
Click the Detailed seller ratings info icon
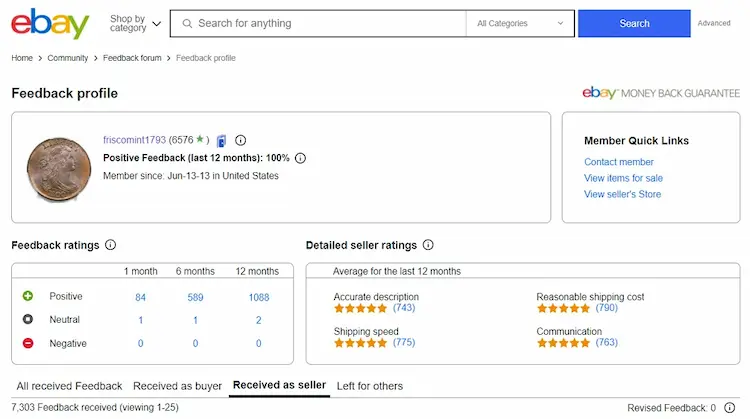point(428,245)
